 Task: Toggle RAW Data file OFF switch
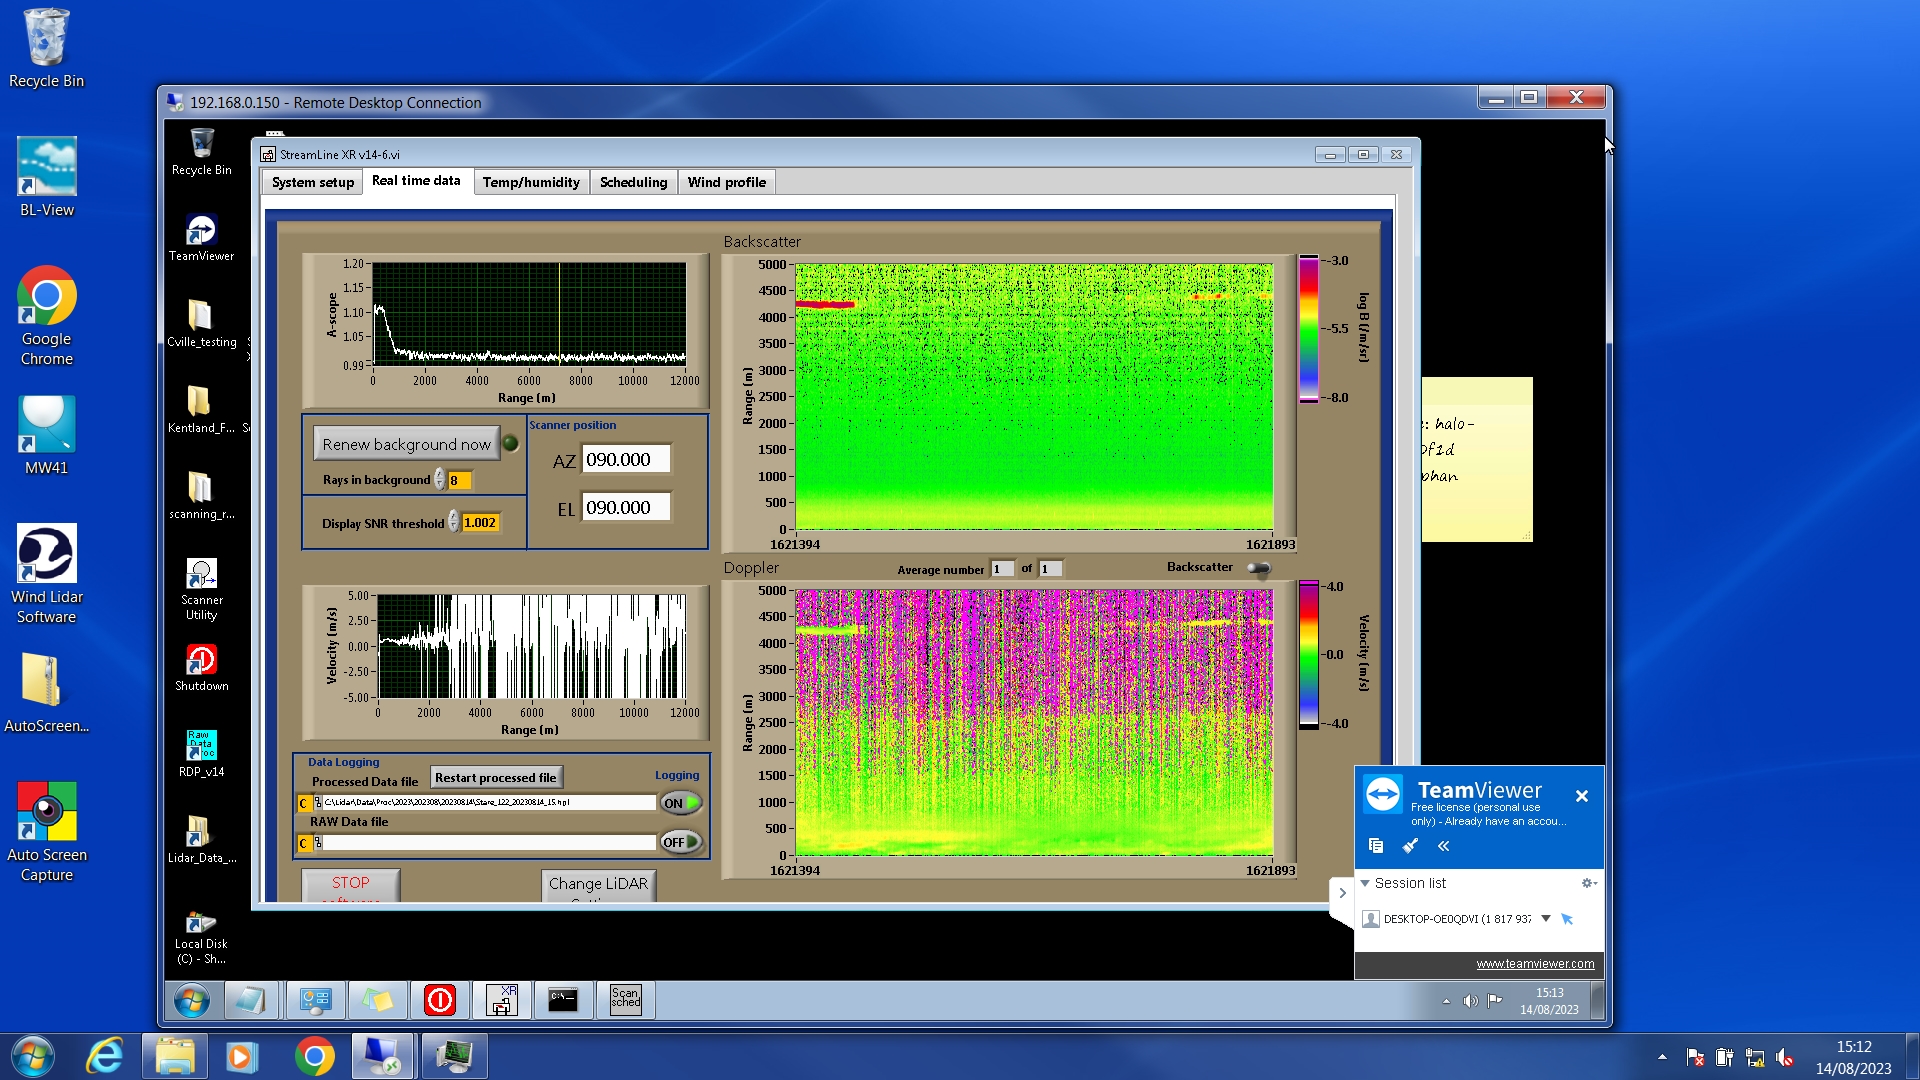tap(681, 842)
